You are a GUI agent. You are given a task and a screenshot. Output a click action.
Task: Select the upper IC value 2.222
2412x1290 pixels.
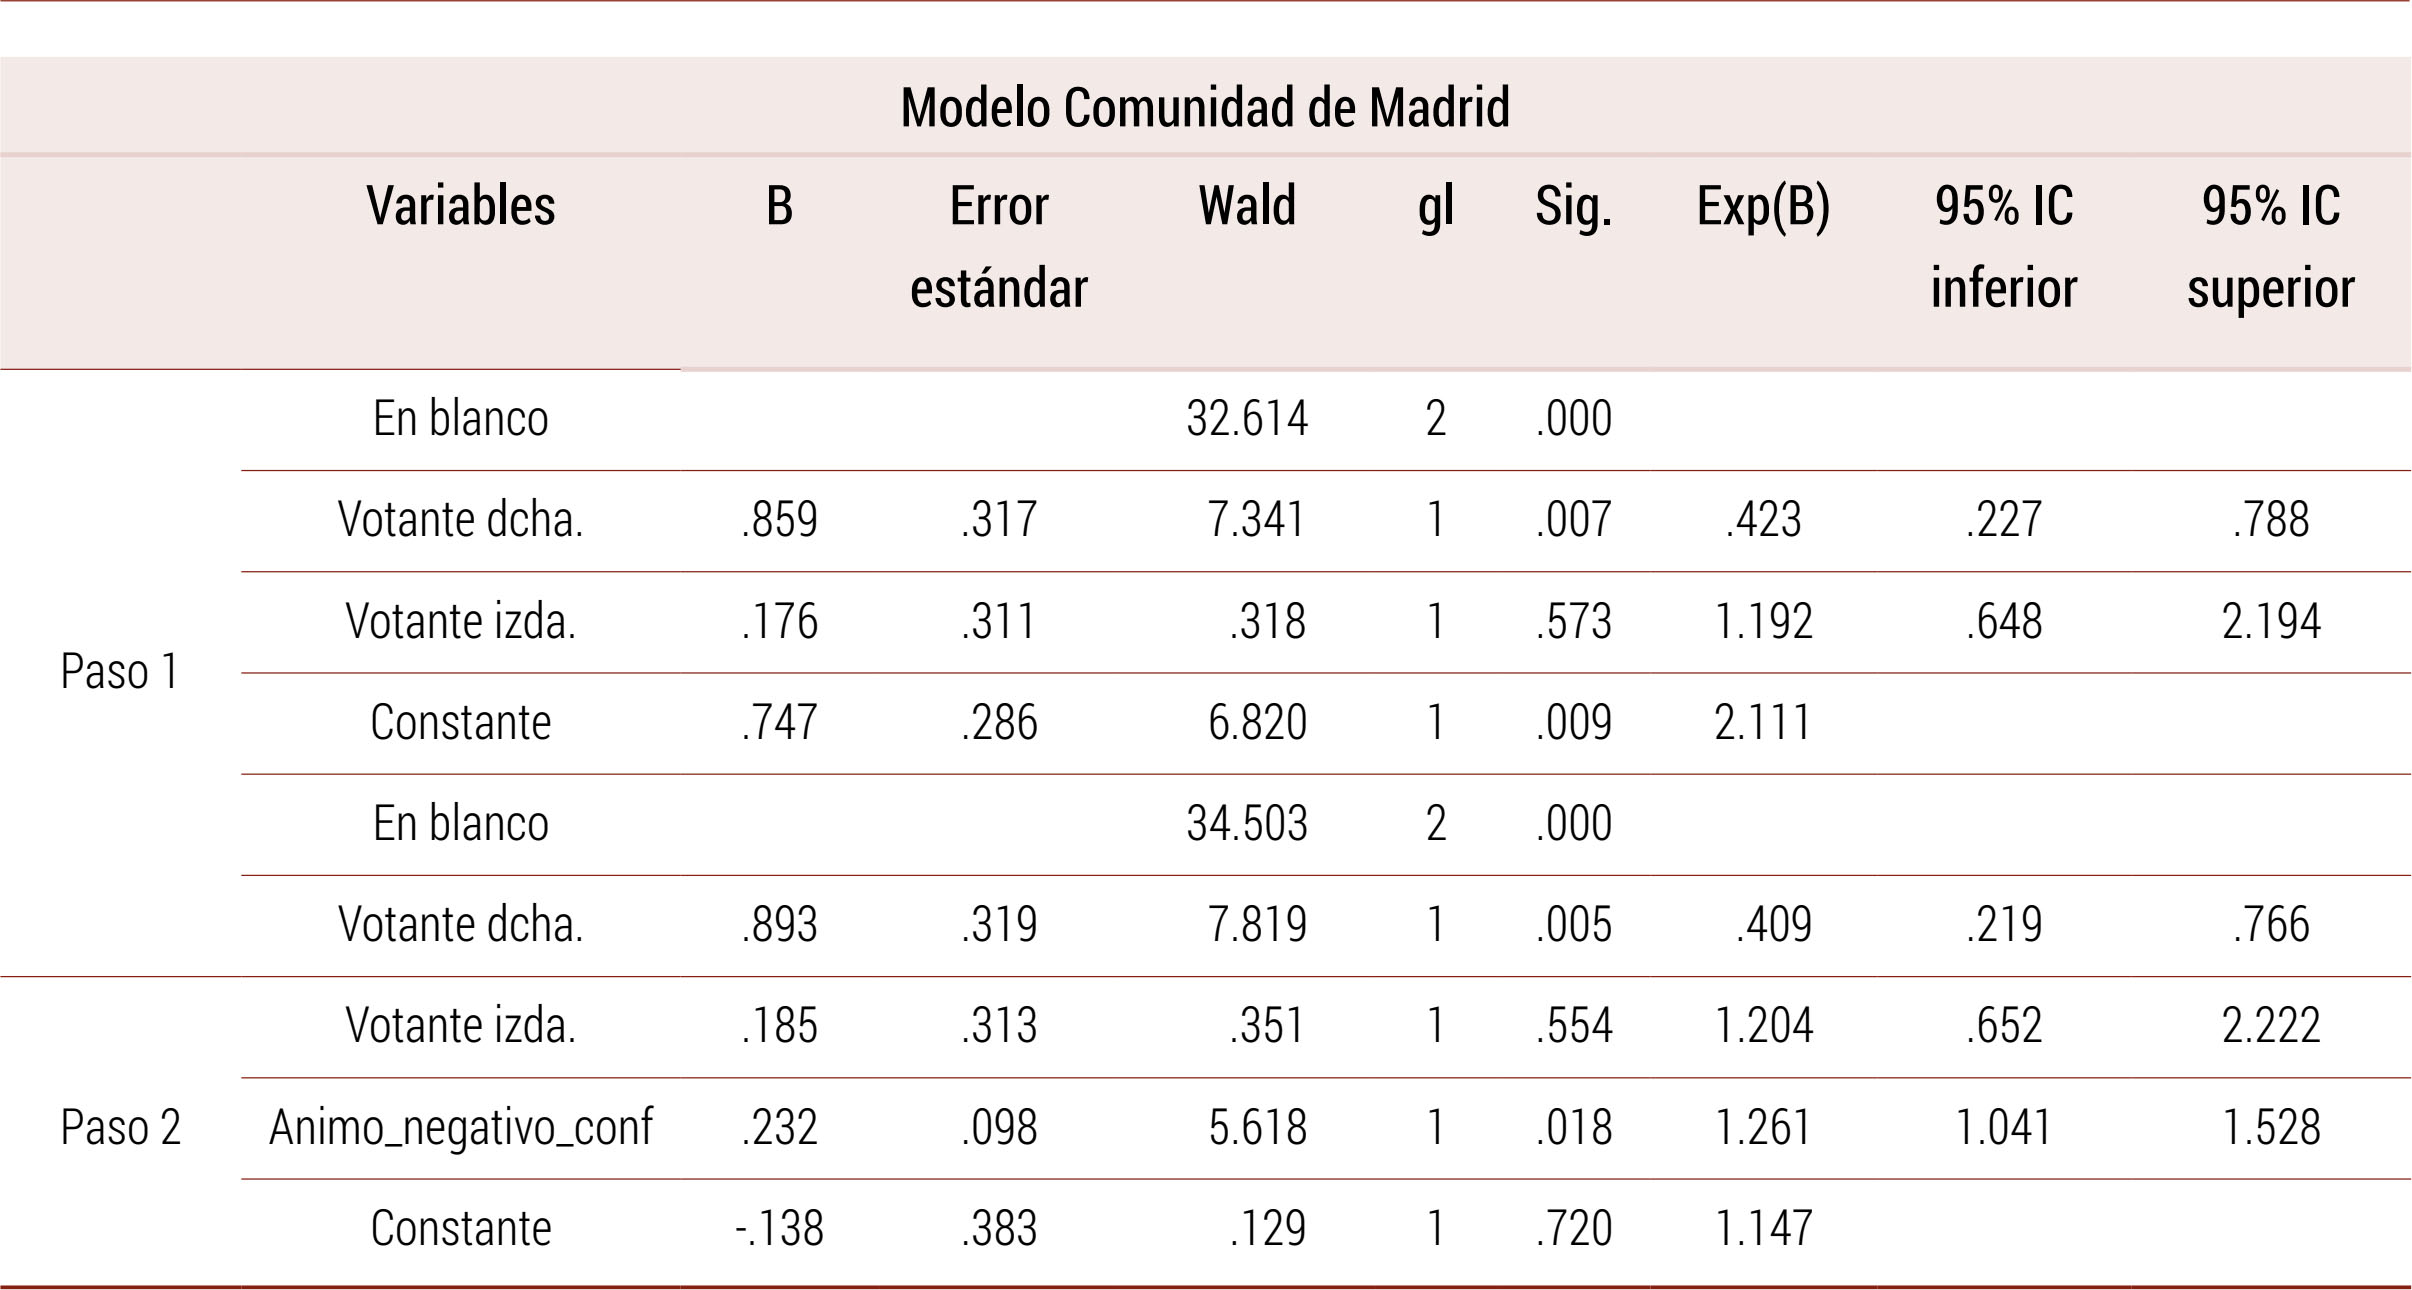pyautogui.click(x=2271, y=1026)
